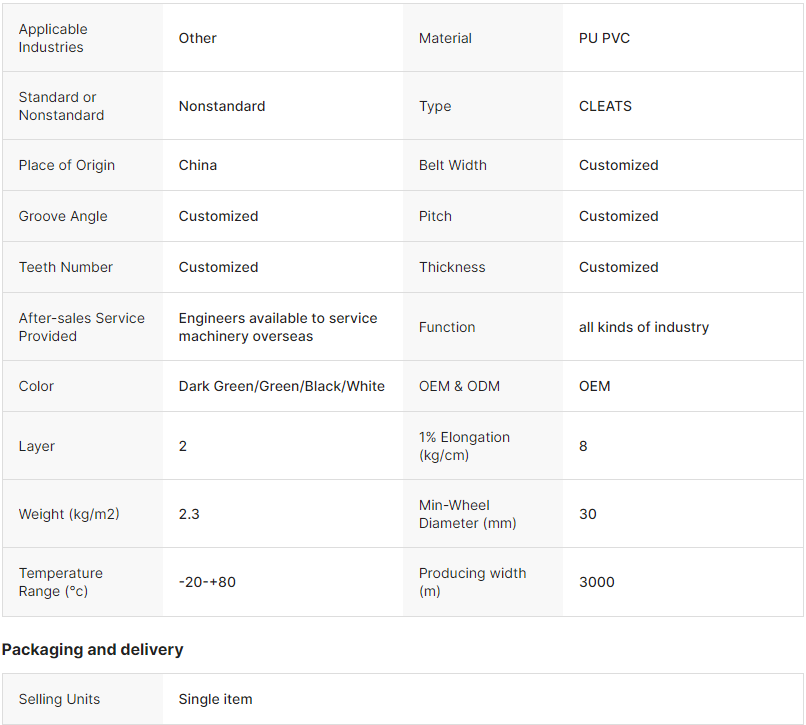Viewport: 806px width, 725px height.
Task: Click the 'Groove Angle' label
Action: [63, 216]
